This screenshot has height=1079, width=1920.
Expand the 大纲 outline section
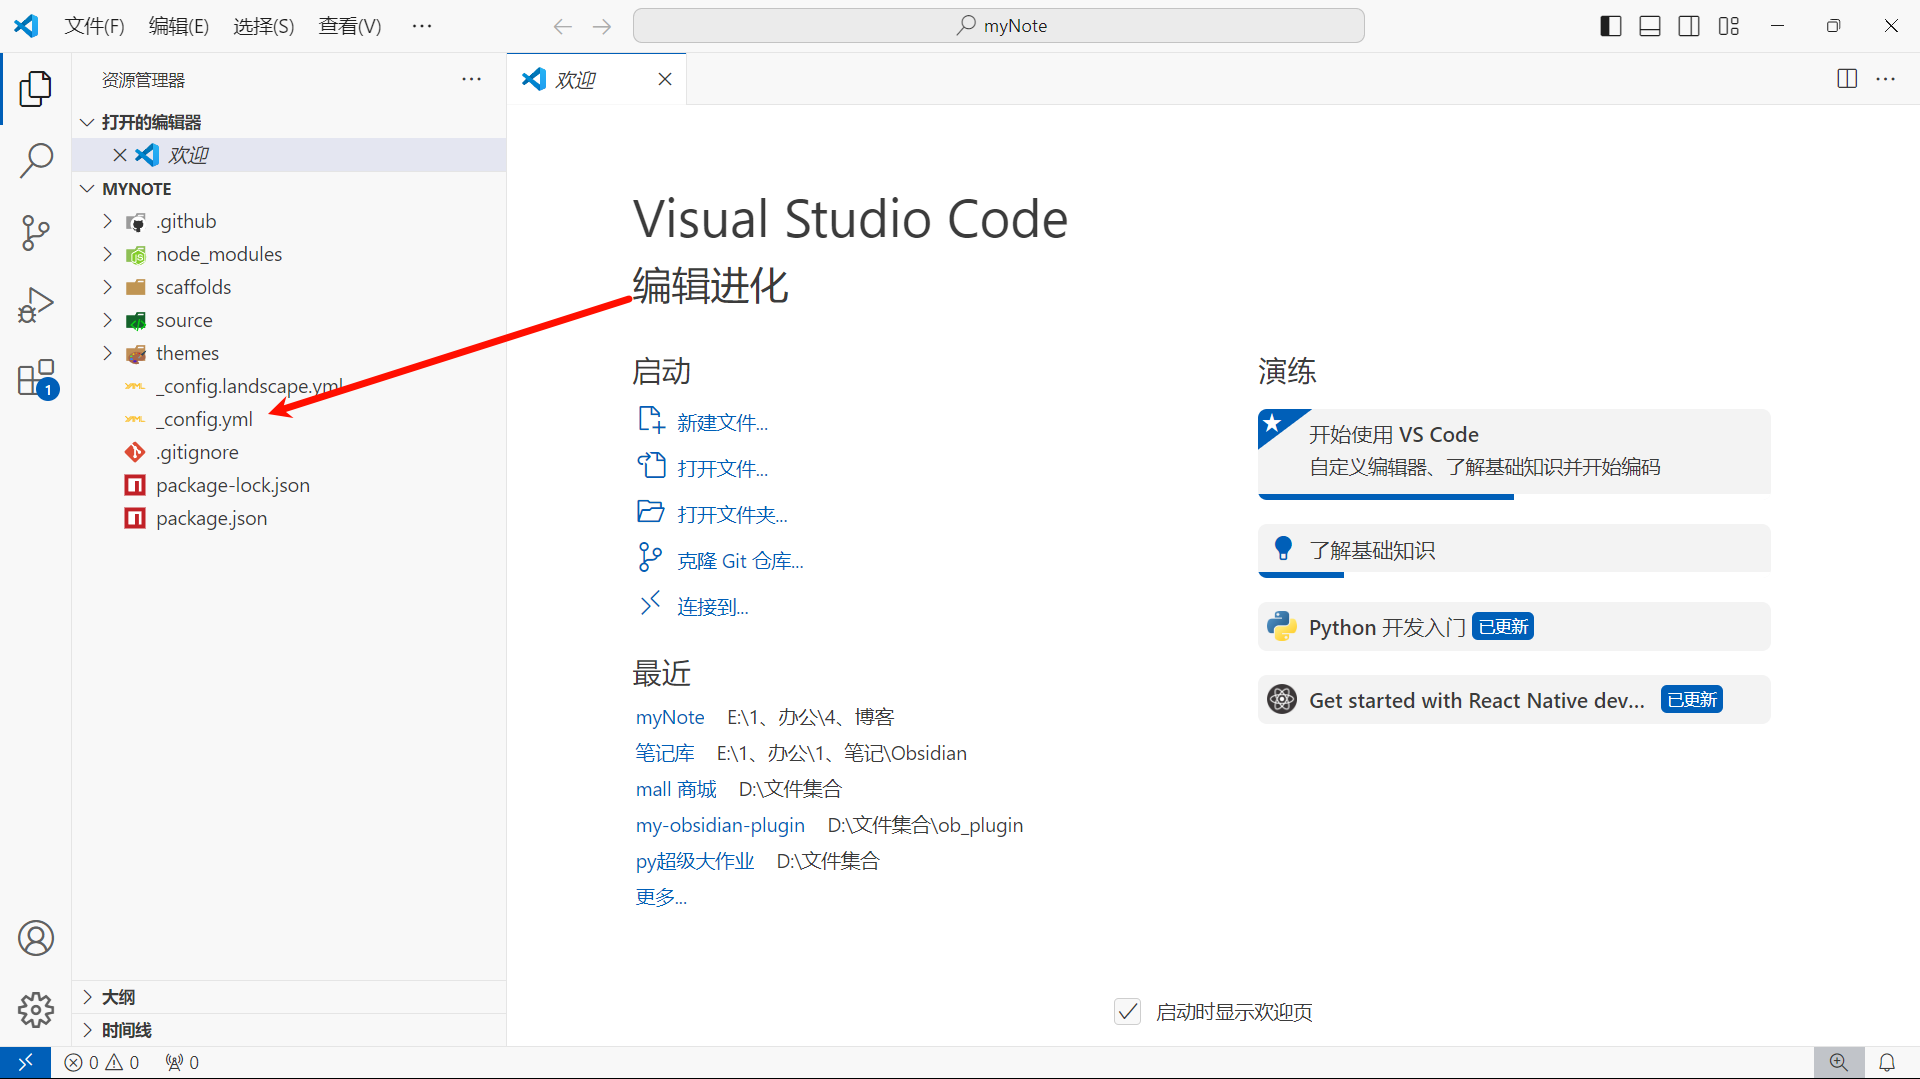[118, 997]
